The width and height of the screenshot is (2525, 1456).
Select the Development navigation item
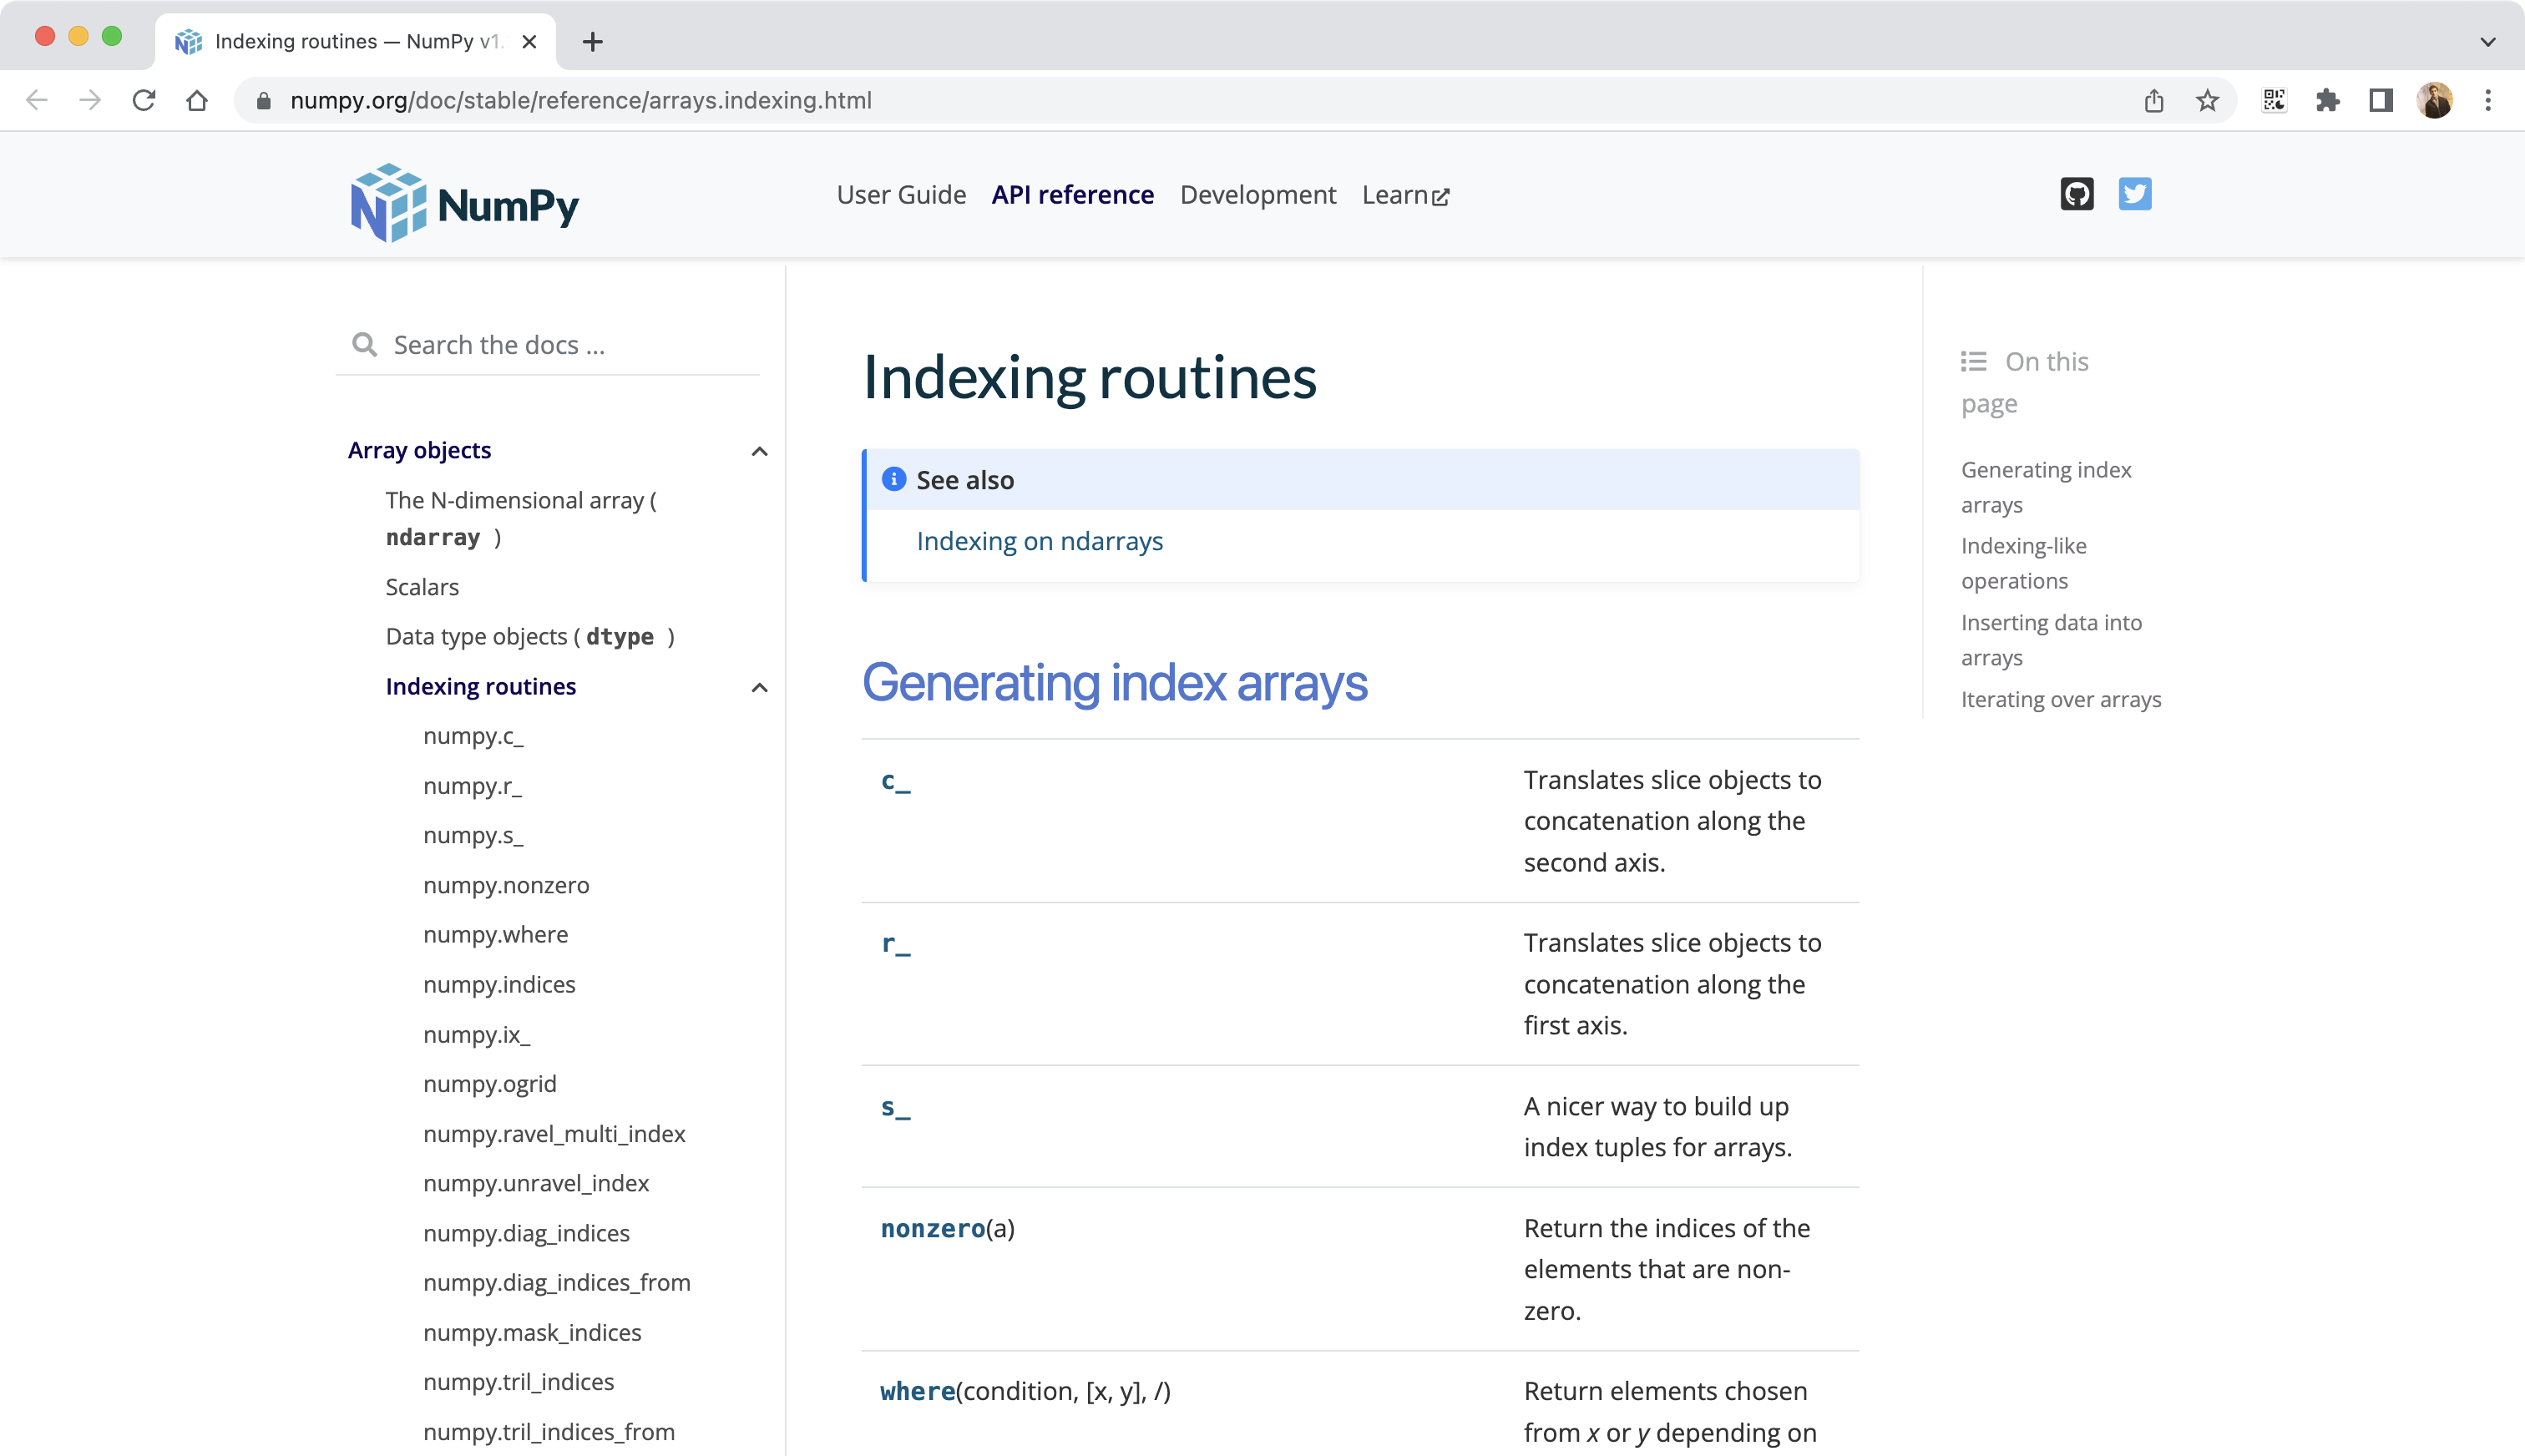(x=1257, y=195)
